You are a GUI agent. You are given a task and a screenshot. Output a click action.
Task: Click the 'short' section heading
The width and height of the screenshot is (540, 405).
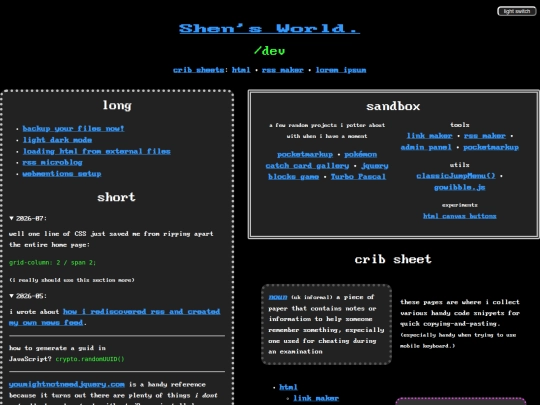click(x=116, y=197)
